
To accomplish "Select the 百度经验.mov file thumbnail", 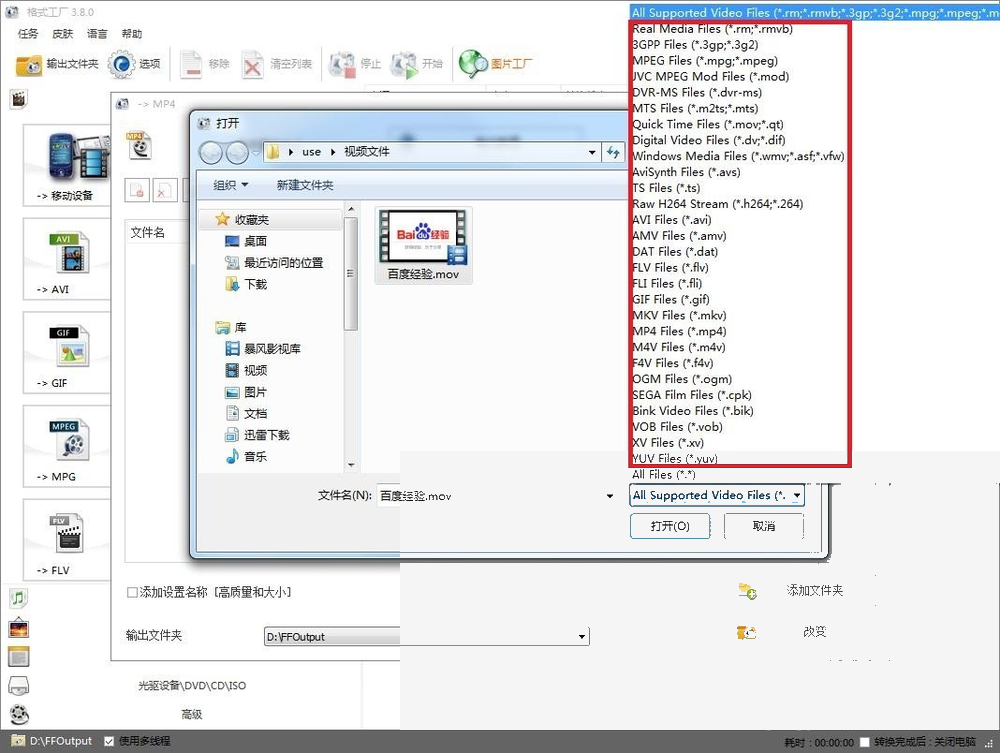I will coord(423,245).
